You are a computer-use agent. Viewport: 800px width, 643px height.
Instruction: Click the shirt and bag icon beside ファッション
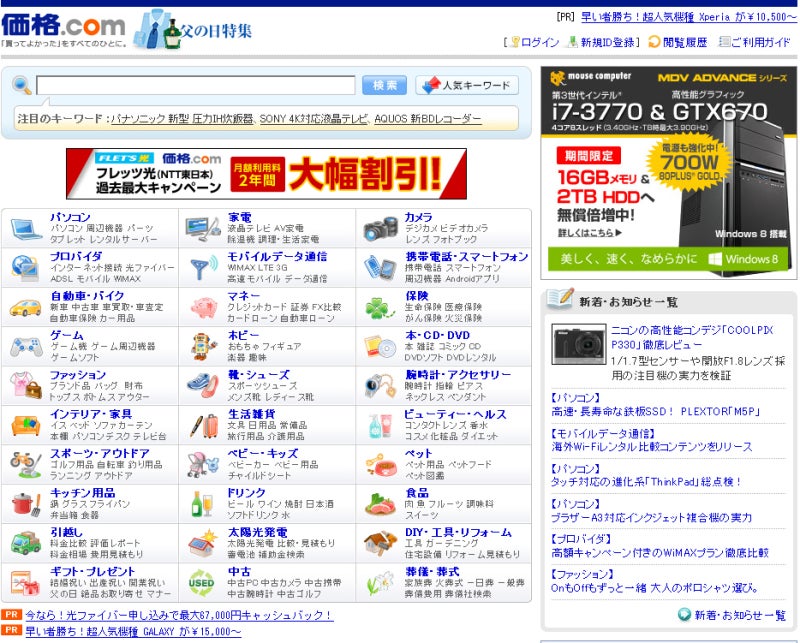tap(26, 386)
